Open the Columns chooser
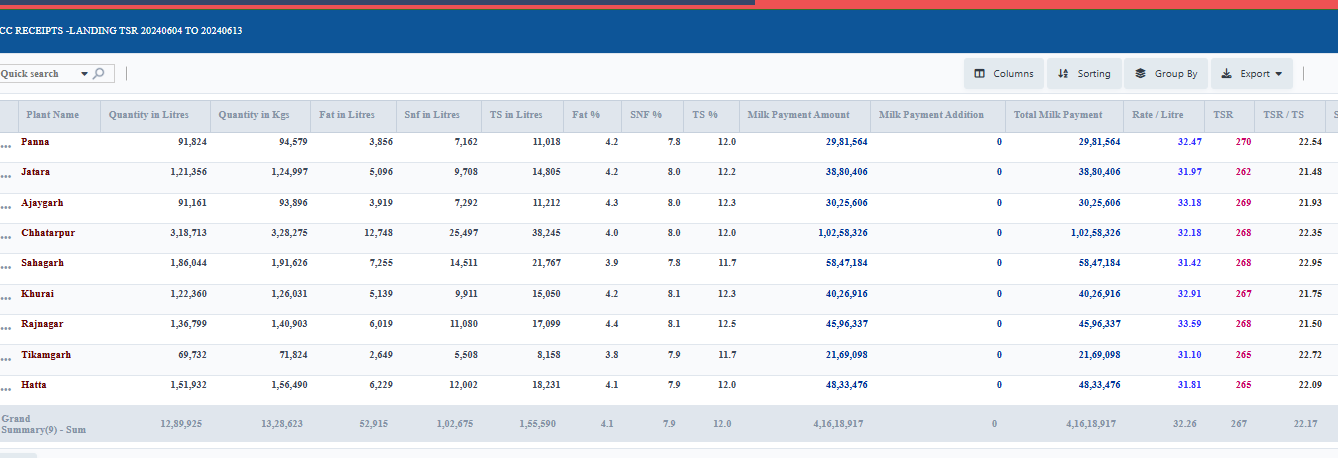Viewport: 1343px width, 458px height. pyautogui.click(x=1004, y=74)
